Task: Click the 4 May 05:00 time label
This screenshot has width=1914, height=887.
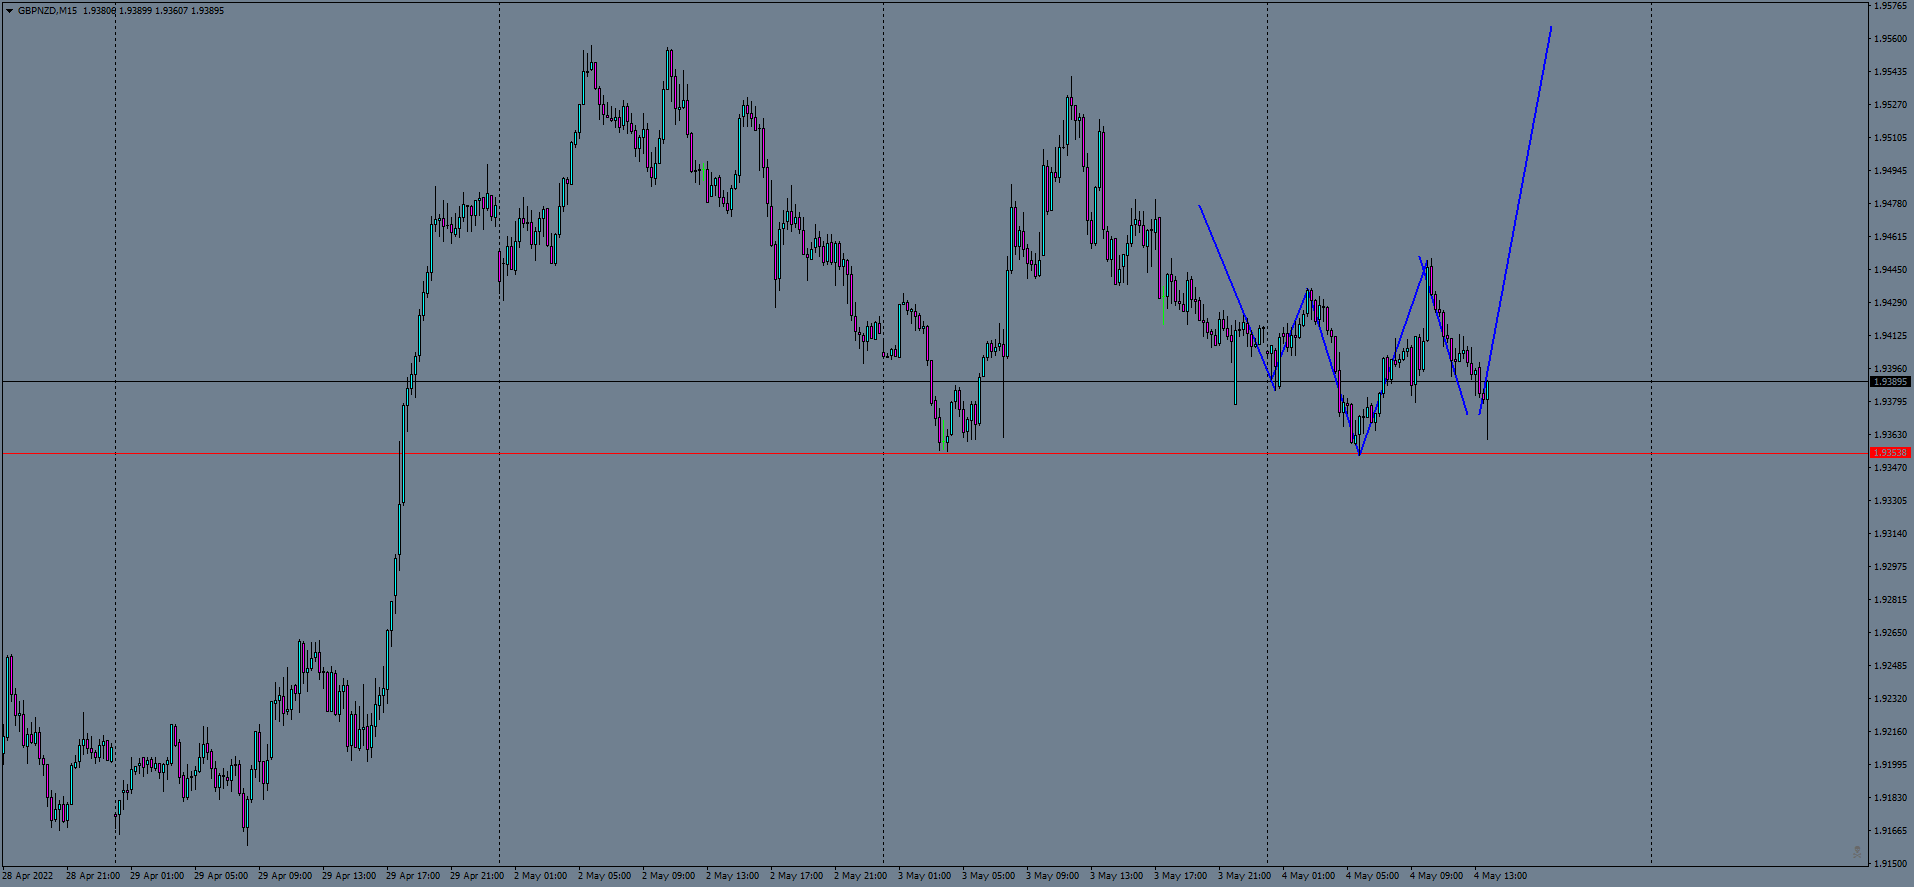Action: pos(1372,876)
